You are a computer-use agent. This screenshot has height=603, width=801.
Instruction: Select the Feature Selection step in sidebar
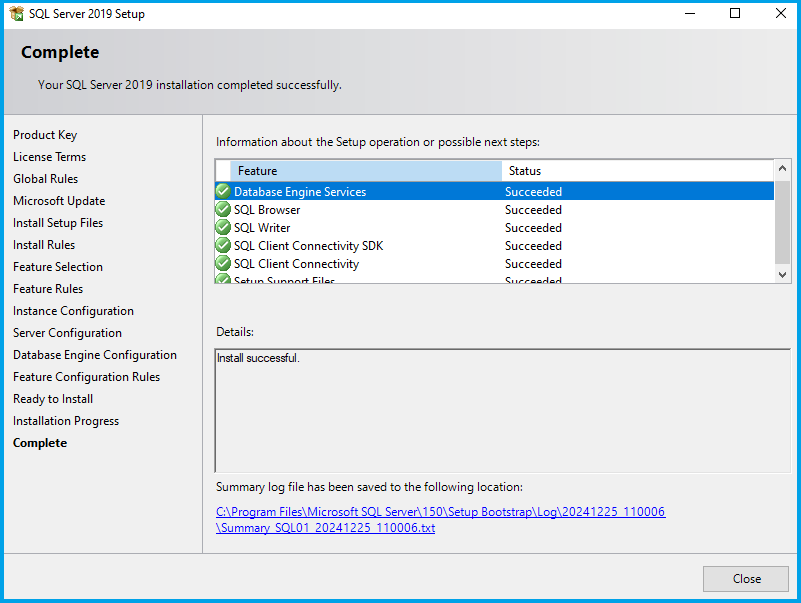[58, 267]
